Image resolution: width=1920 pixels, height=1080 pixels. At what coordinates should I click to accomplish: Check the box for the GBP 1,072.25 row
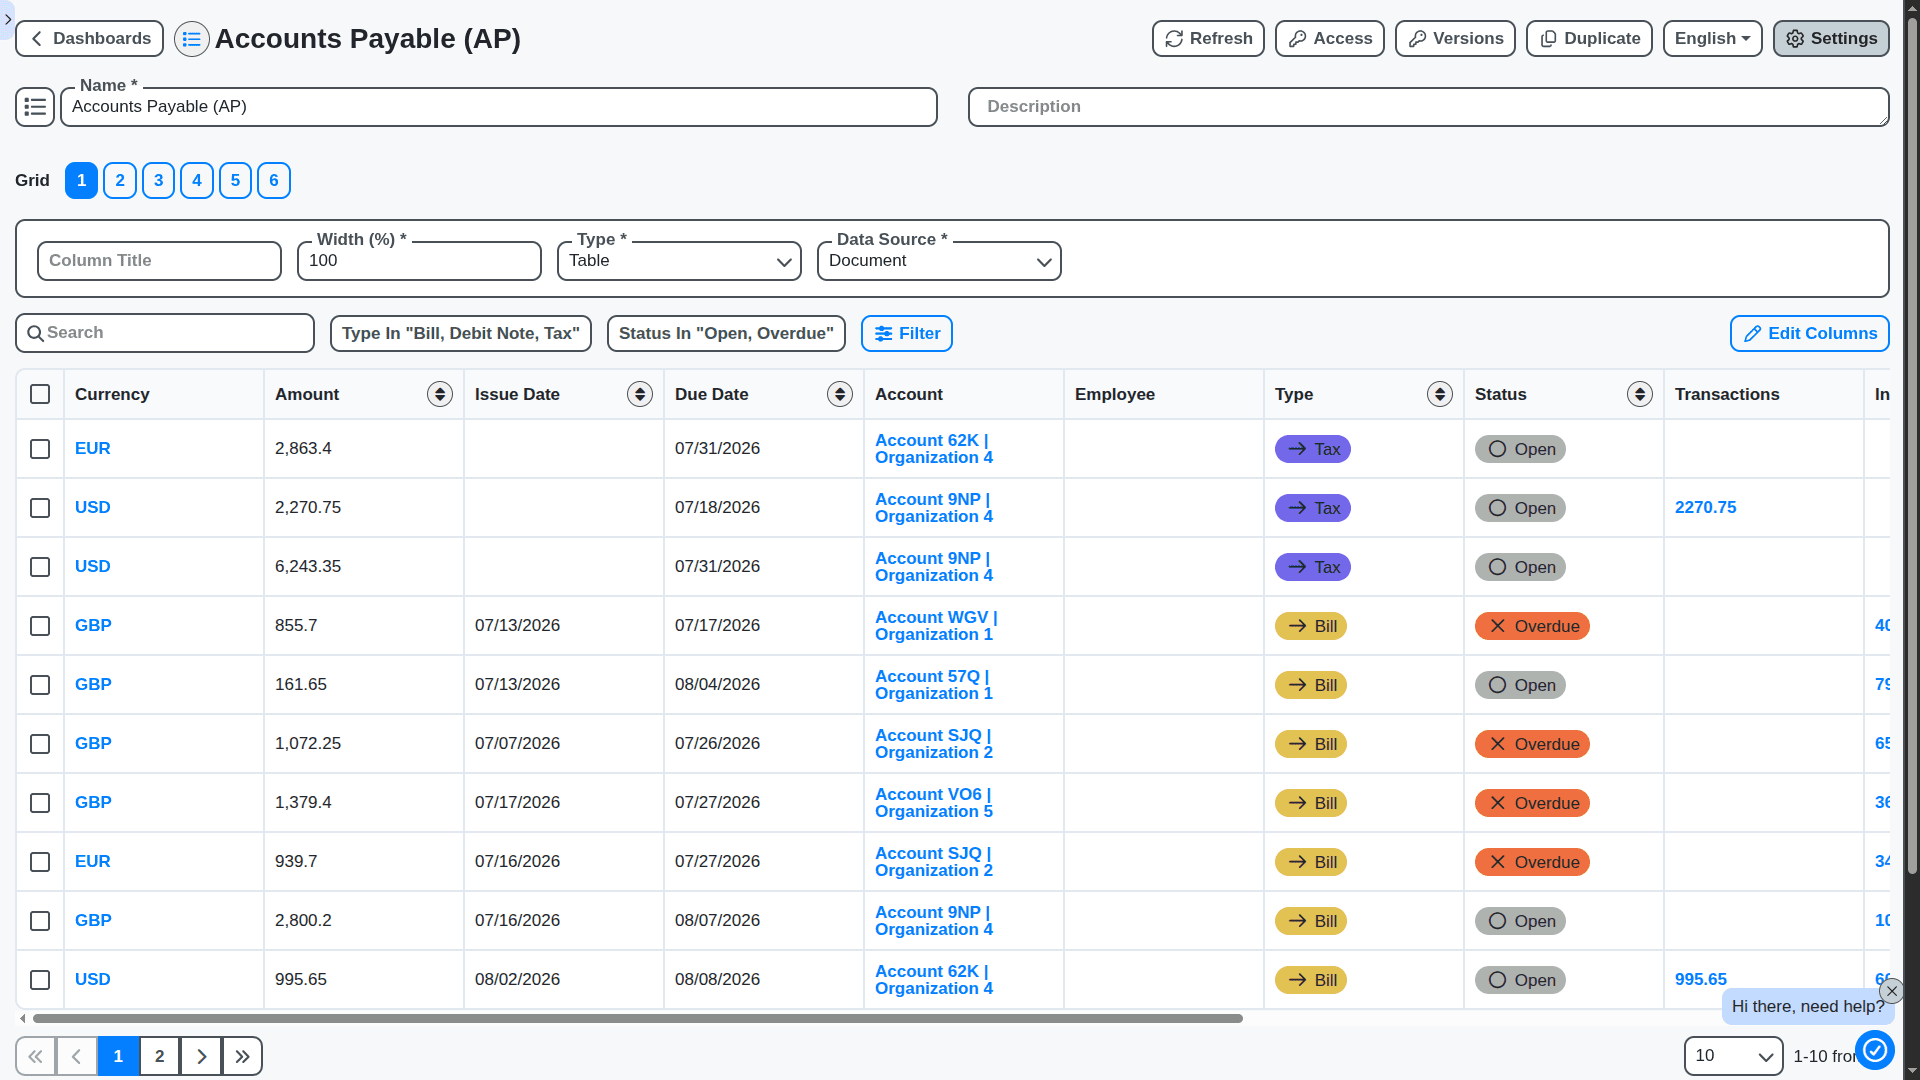click(x=40, y=744)
